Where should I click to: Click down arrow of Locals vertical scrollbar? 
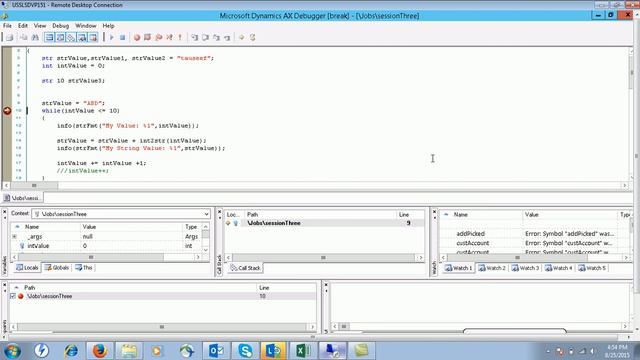click(206, 250)
